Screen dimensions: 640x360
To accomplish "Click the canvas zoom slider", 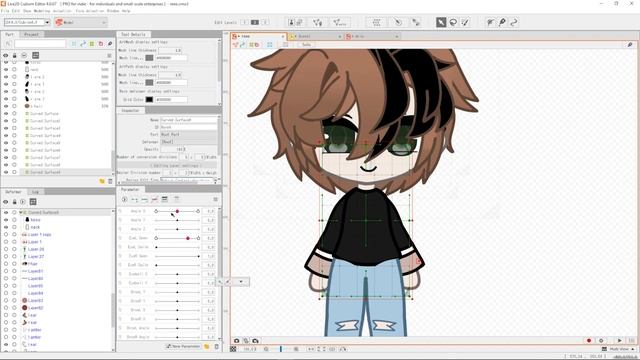I will pyautogui.click(x=281, y=349).
